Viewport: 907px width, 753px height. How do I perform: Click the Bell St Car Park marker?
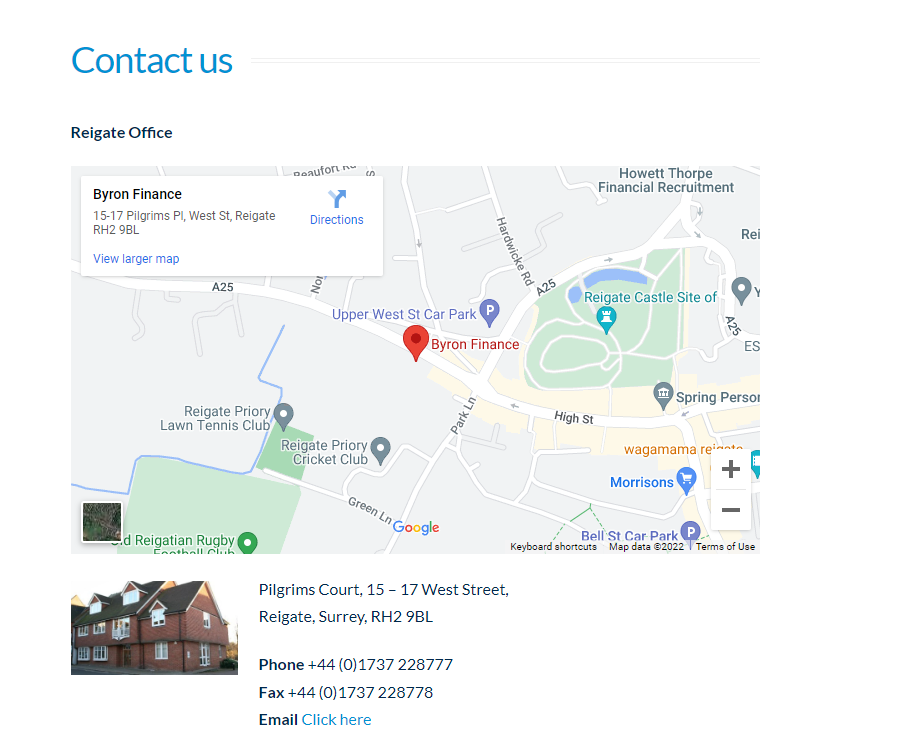pyautogui.click(x=690, y=531)
